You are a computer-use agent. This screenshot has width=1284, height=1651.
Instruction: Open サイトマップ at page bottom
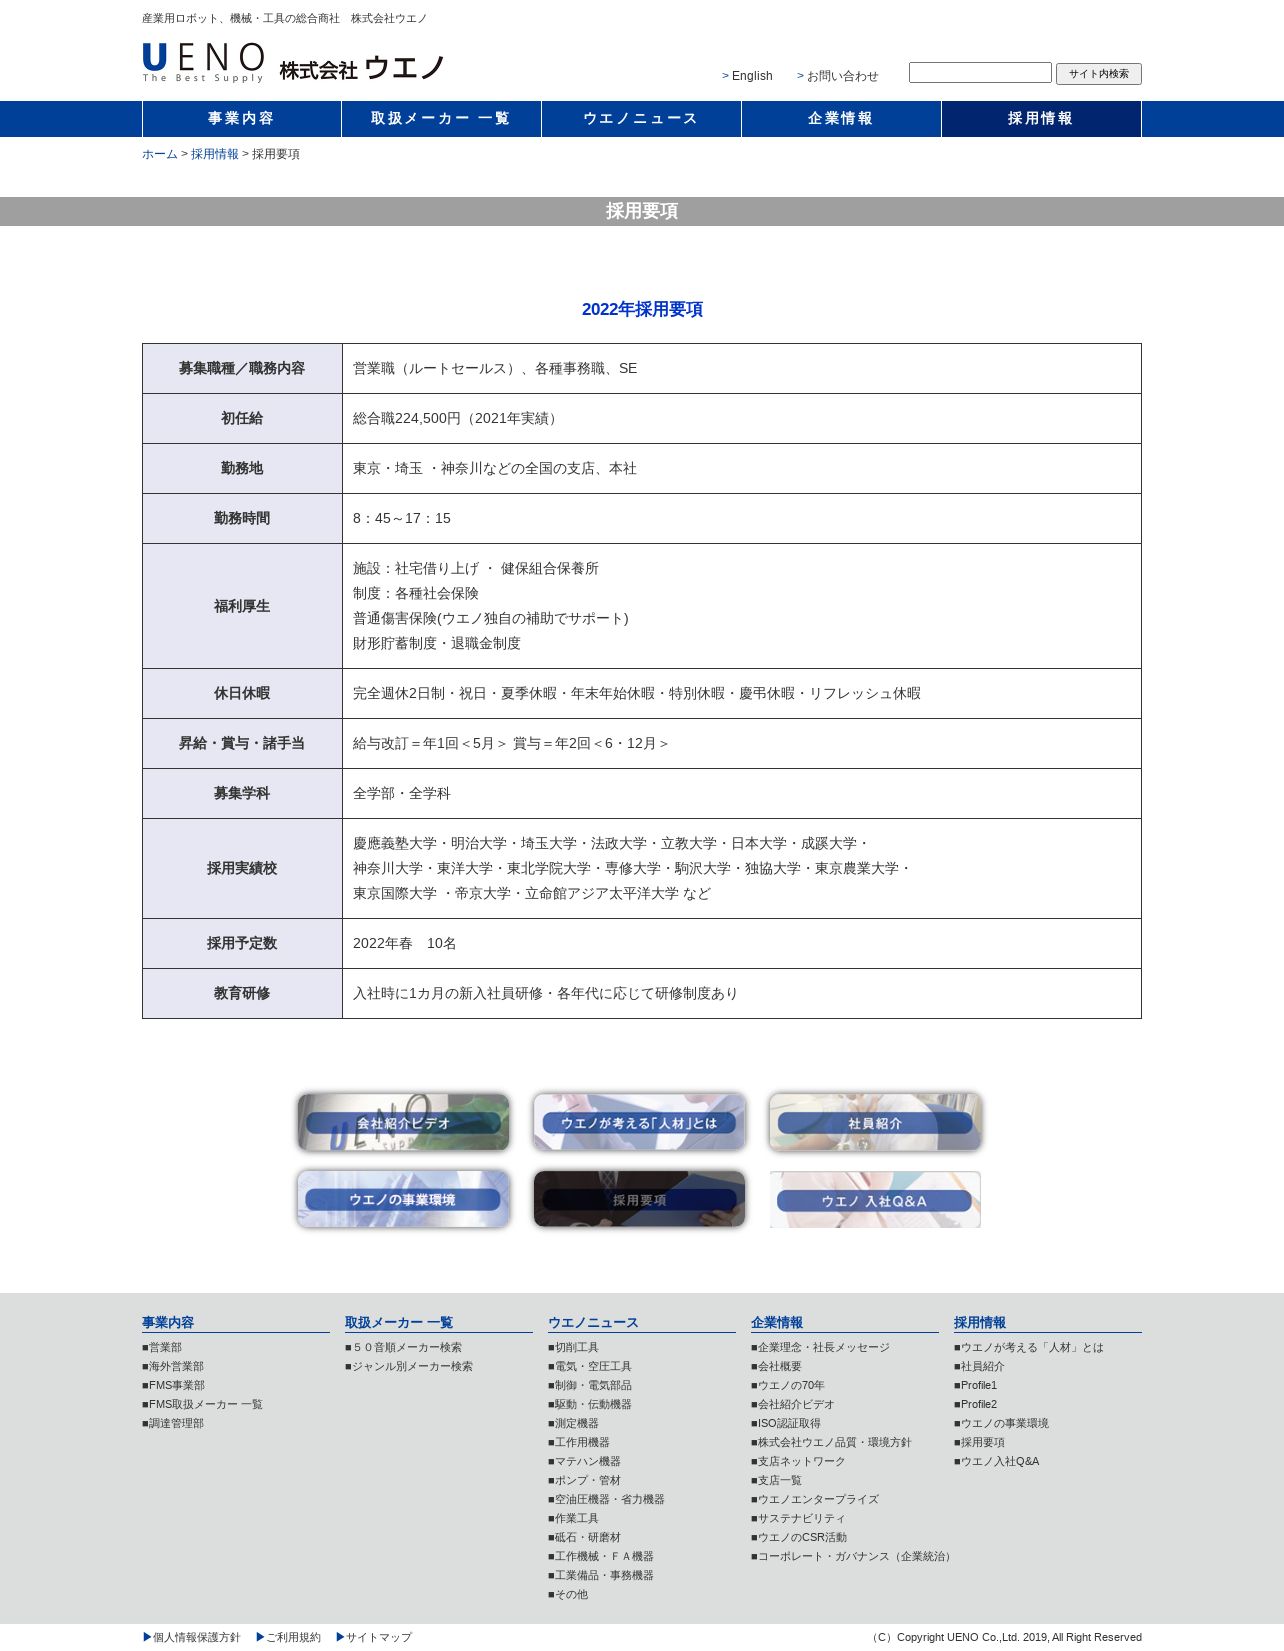point(373,1638)
